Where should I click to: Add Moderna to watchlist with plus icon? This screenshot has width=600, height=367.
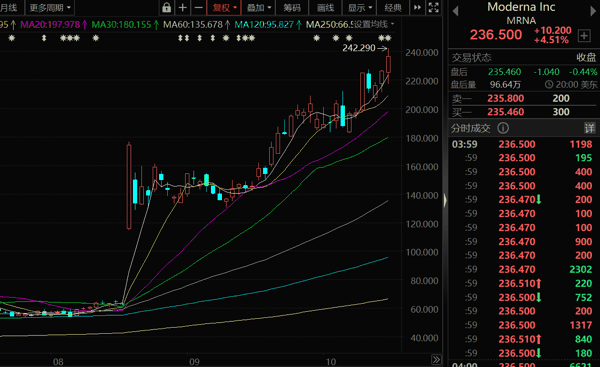(584, 36)
